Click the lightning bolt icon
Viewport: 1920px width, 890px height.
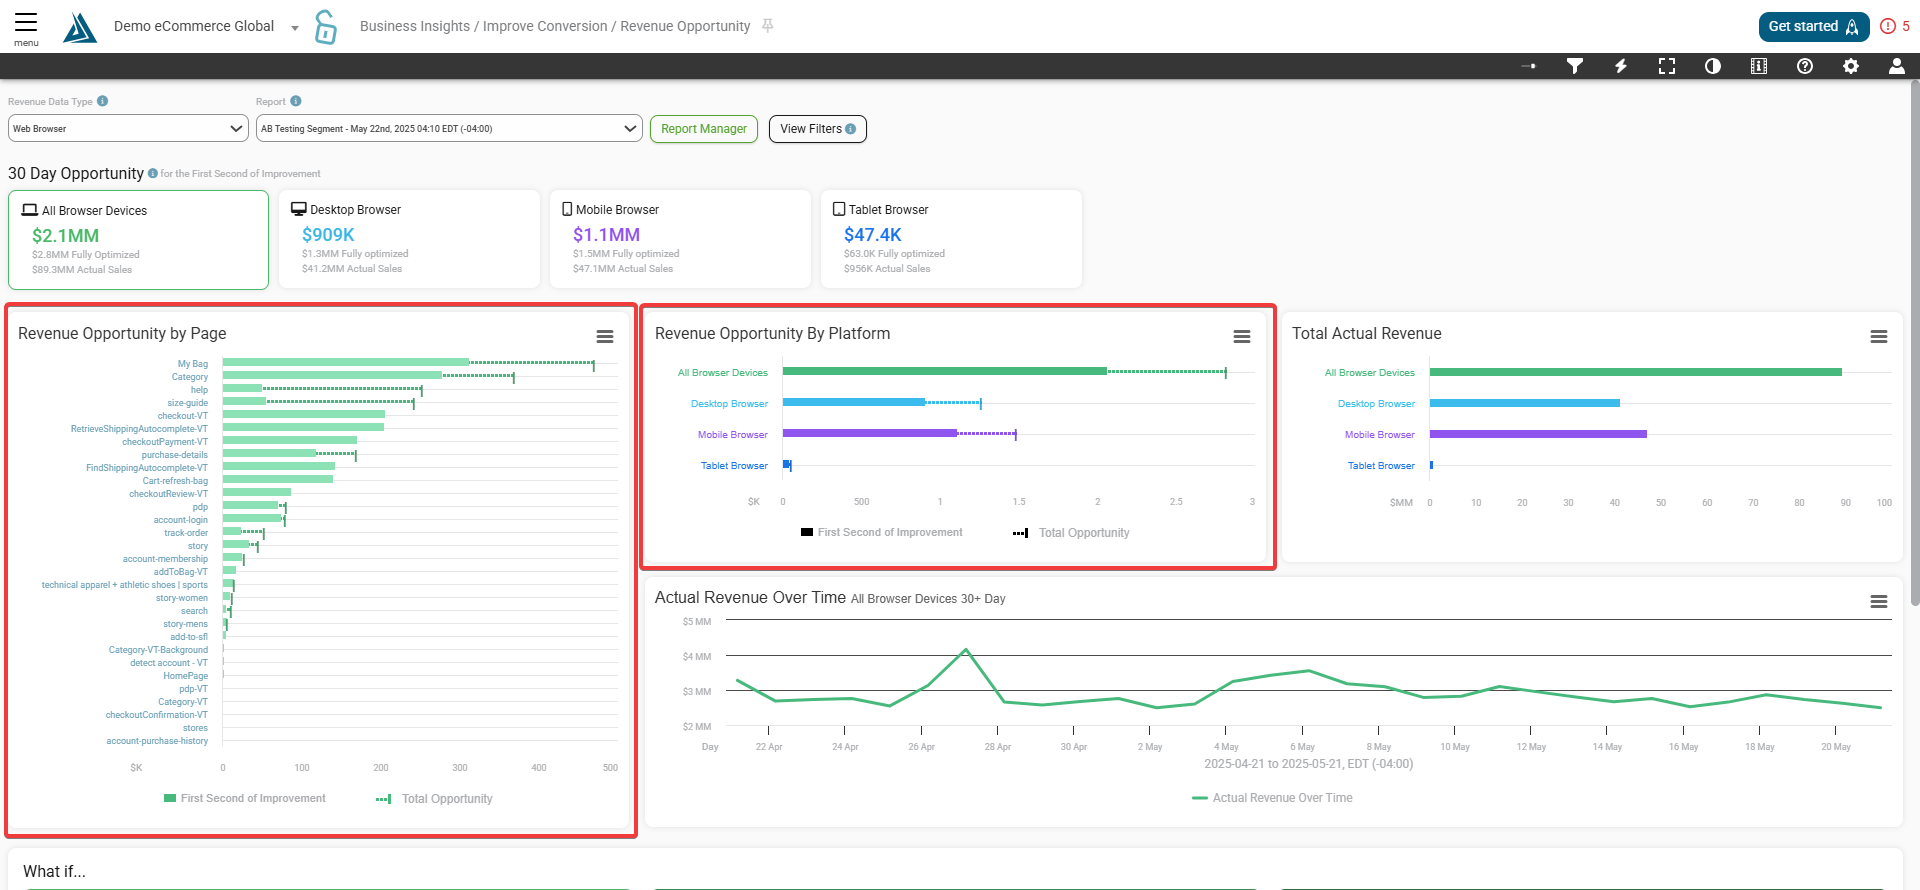(x=1621, y=66)
